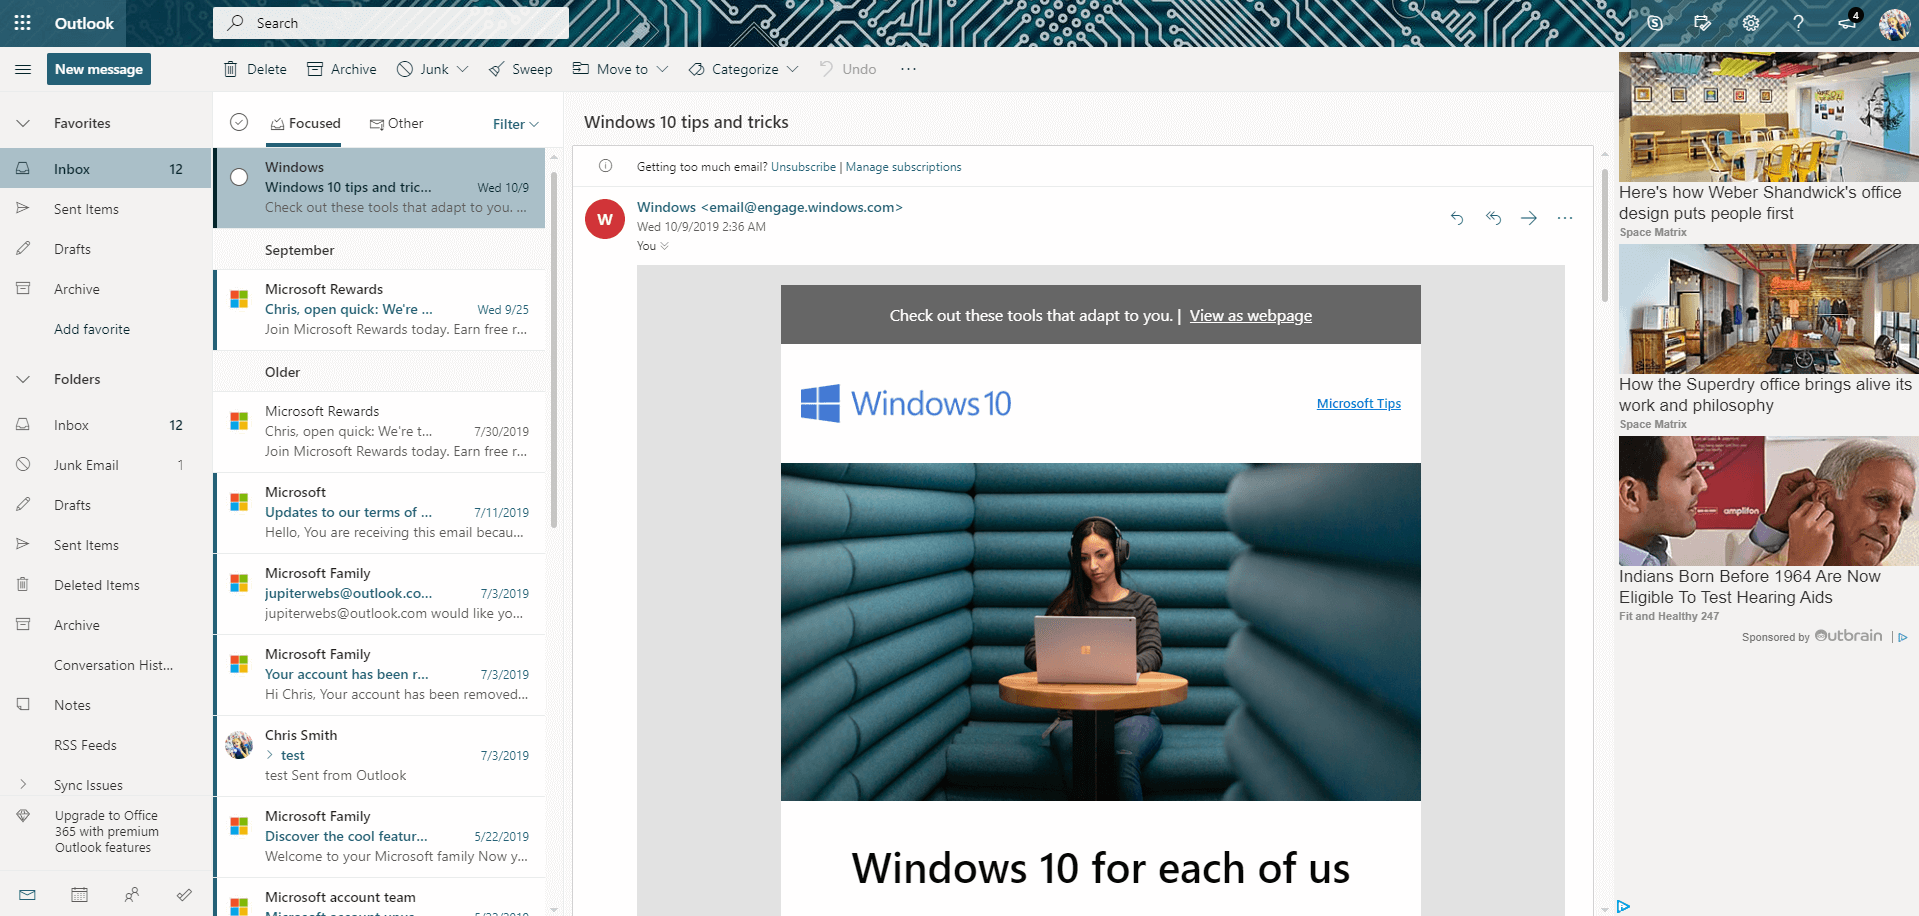This screenshot has width=1919, height=916.
Task: Click Unsubscribe link
Action: [803, 167]
